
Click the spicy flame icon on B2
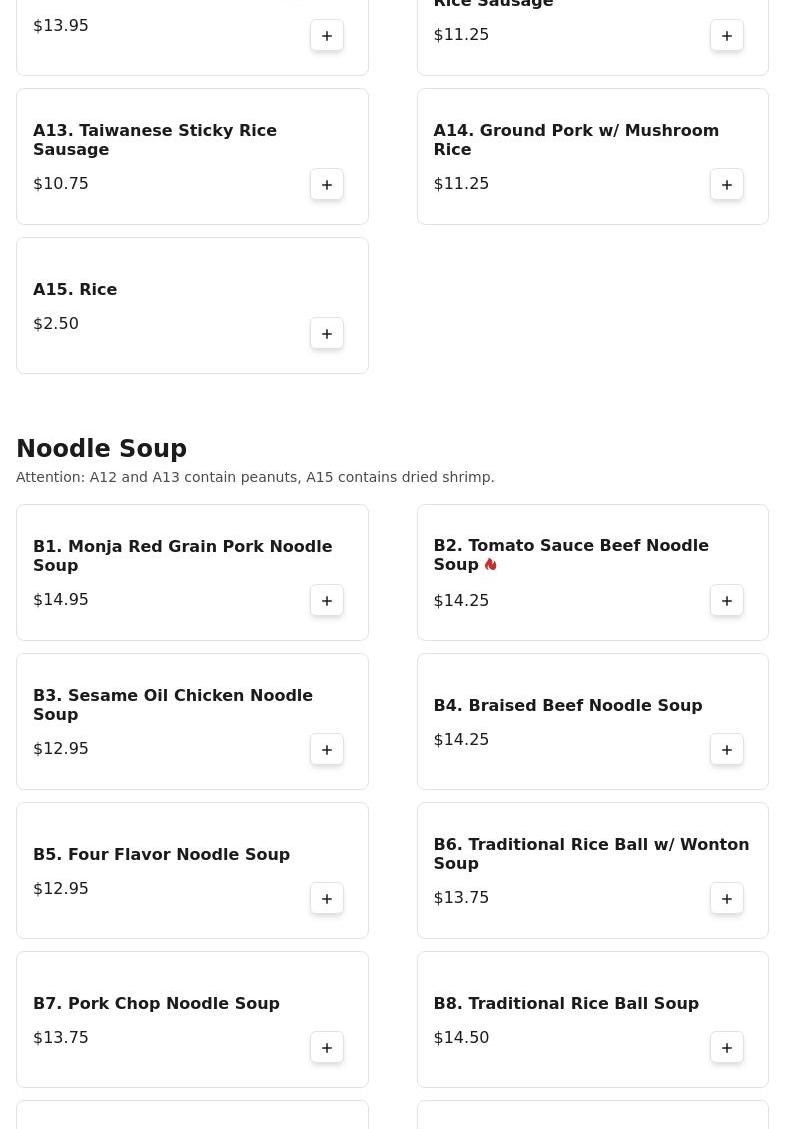click(x=490, y=564)
